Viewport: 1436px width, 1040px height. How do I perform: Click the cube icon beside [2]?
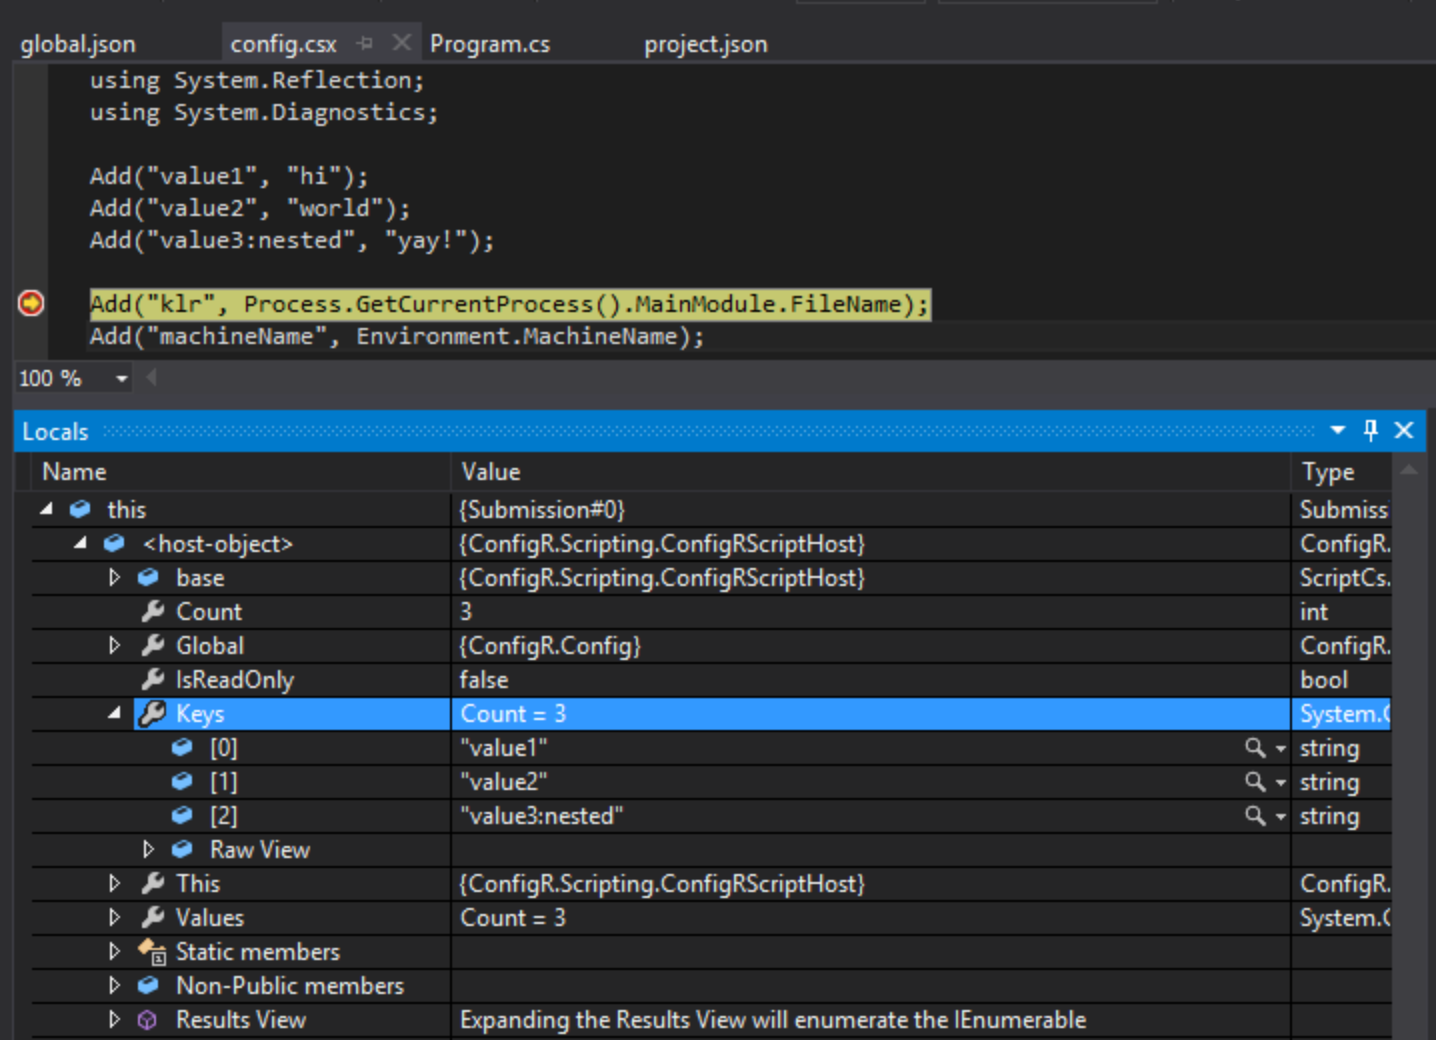182,815
